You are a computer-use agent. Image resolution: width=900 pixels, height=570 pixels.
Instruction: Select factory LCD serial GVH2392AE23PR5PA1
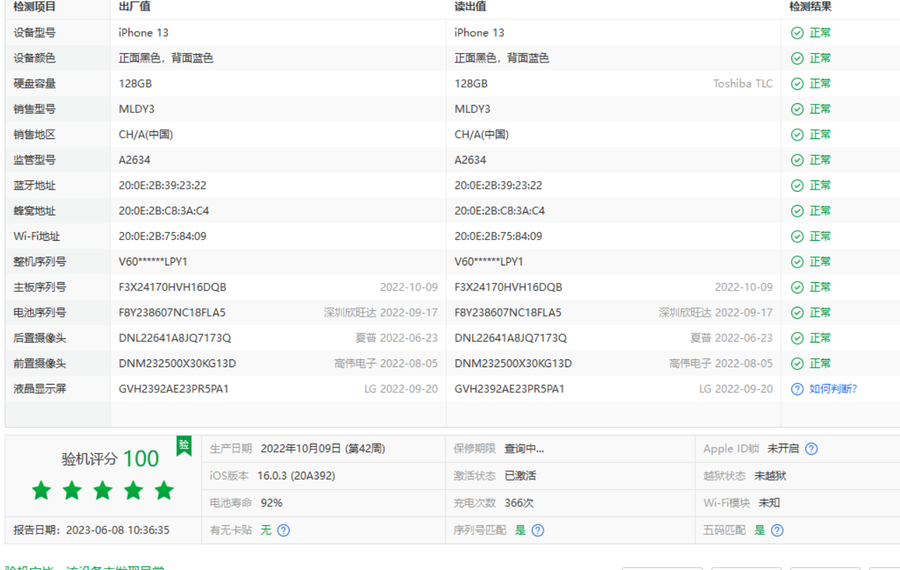[x=173, y=389]
